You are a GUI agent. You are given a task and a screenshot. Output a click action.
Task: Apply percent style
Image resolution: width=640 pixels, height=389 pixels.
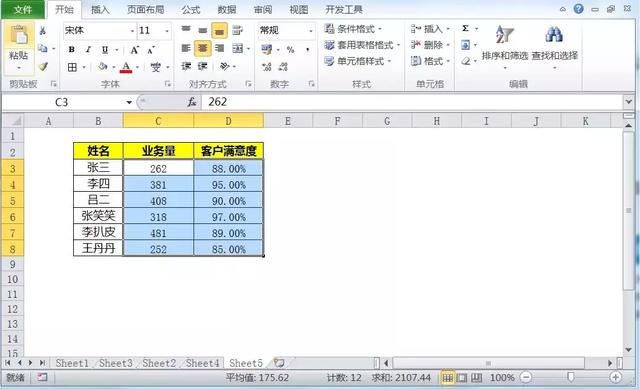(290, 50)
